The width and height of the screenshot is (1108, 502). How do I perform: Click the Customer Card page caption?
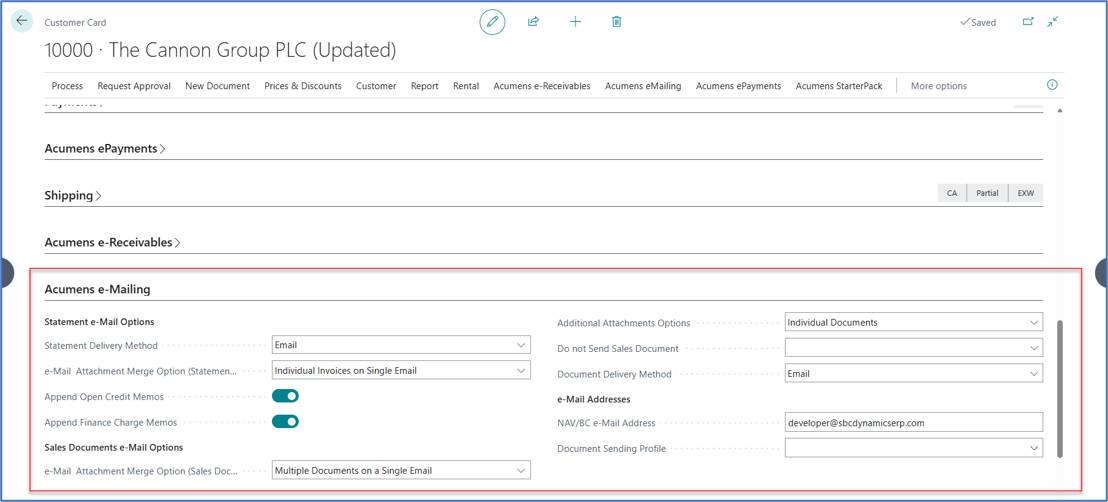76,23
